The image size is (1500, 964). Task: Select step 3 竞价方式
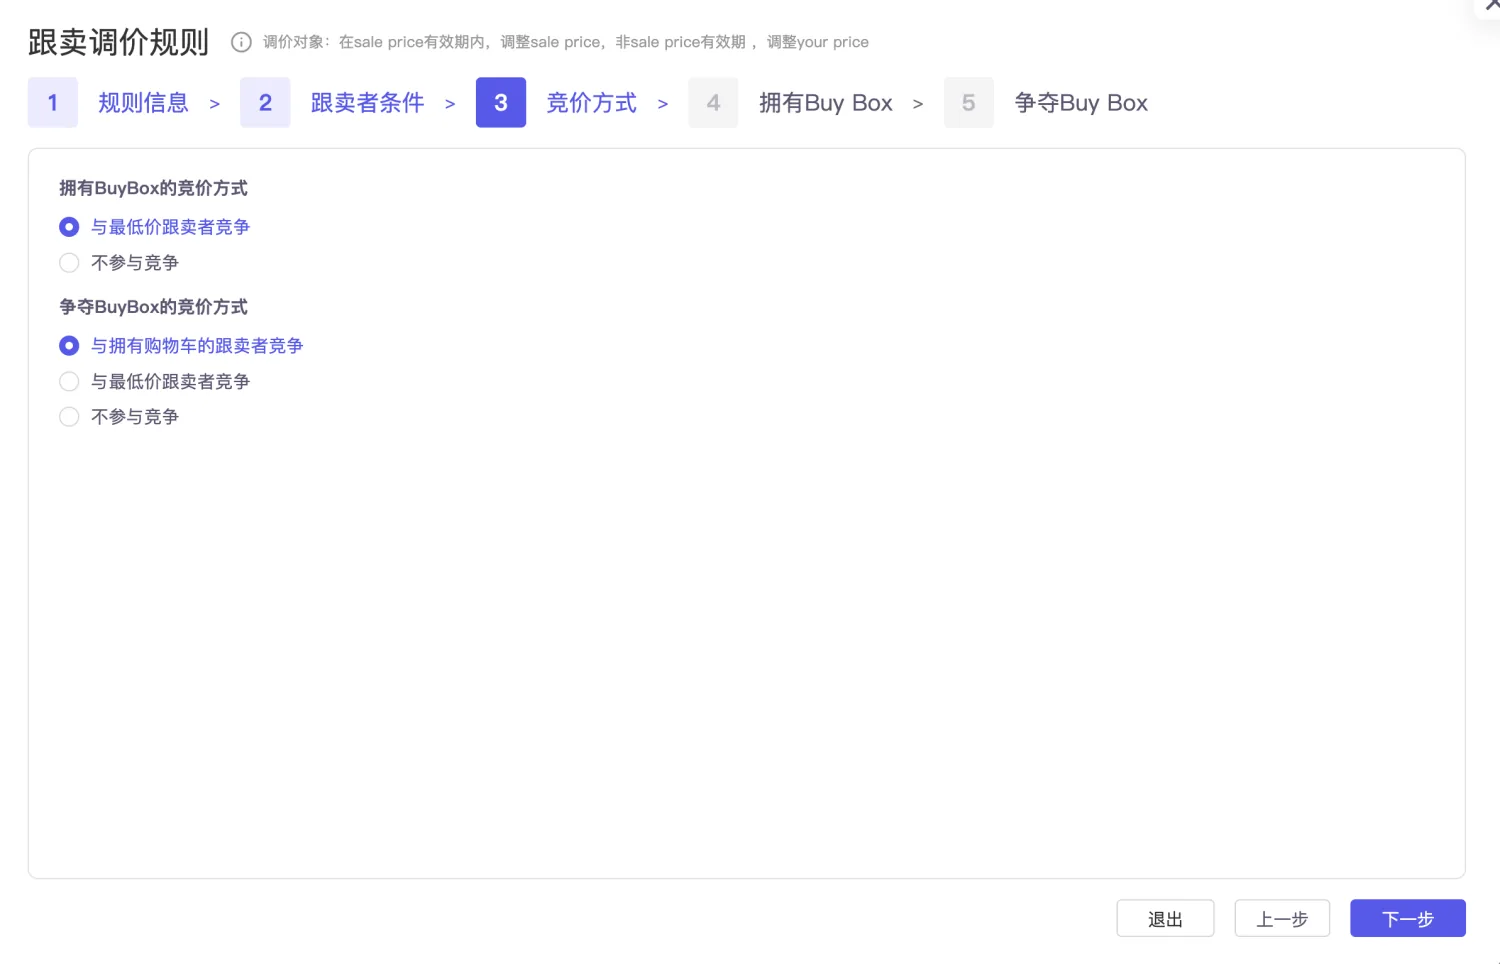click(557, 102)
